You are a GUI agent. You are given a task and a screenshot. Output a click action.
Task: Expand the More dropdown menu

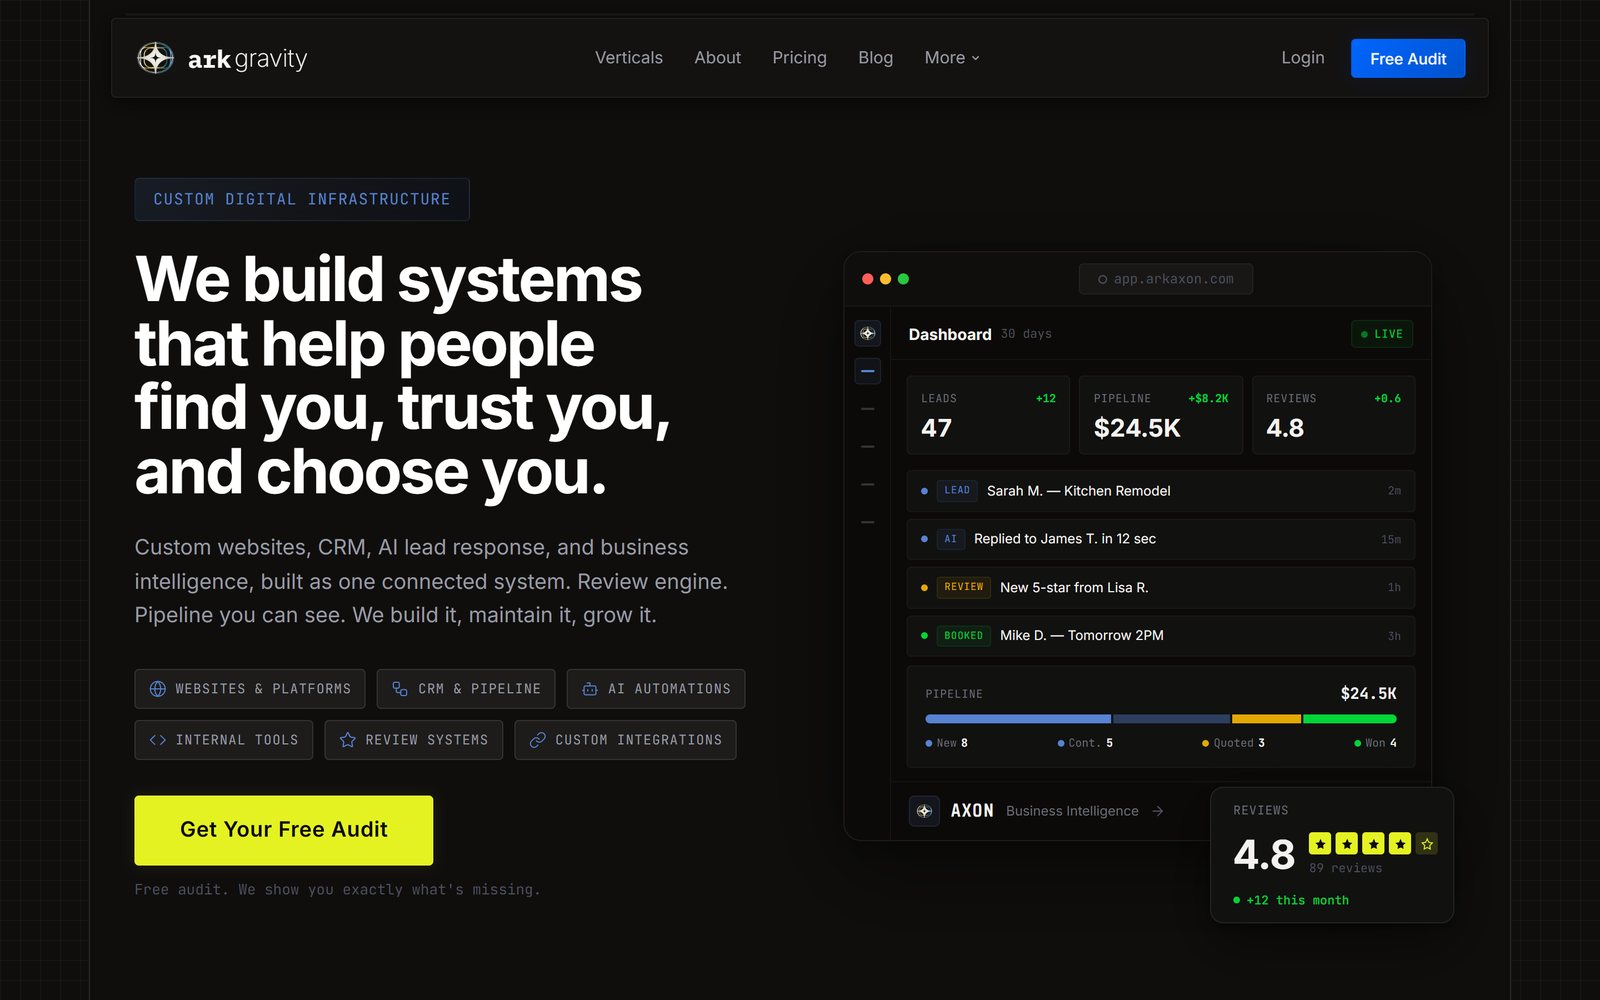click(952, 58)
